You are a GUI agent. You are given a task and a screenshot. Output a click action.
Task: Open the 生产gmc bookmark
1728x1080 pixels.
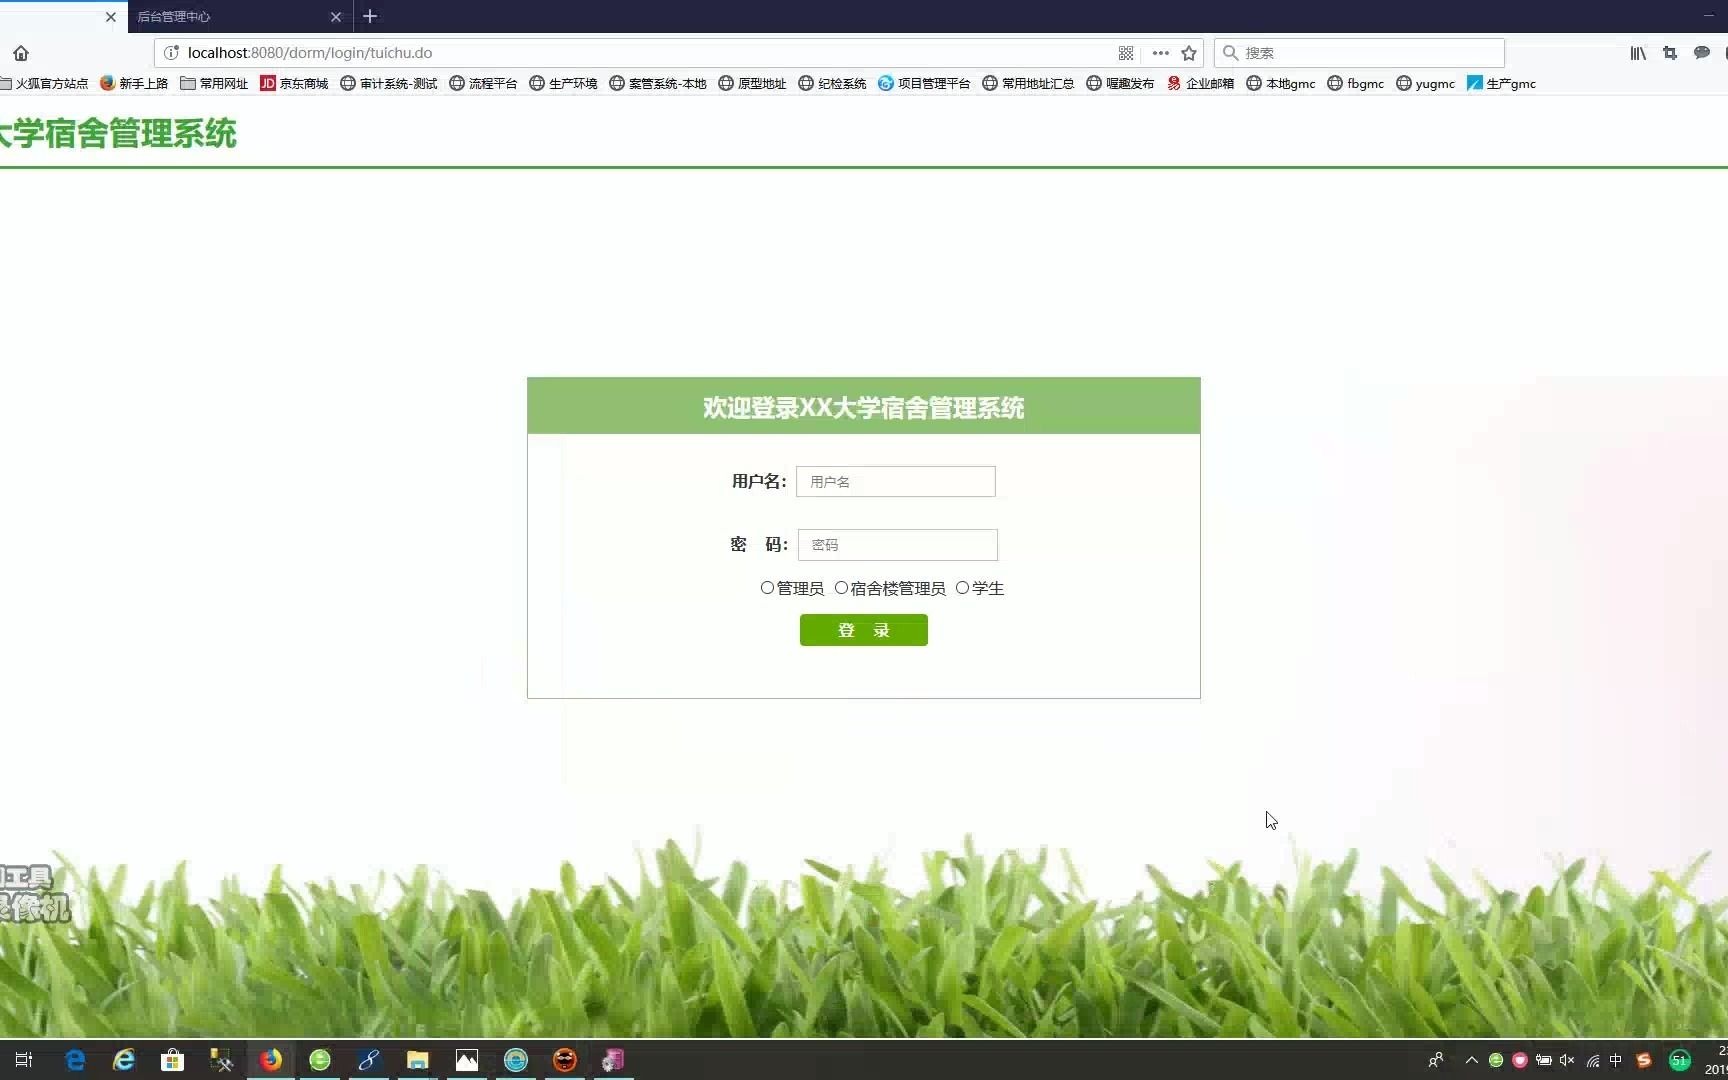(x=1501, y=84)
